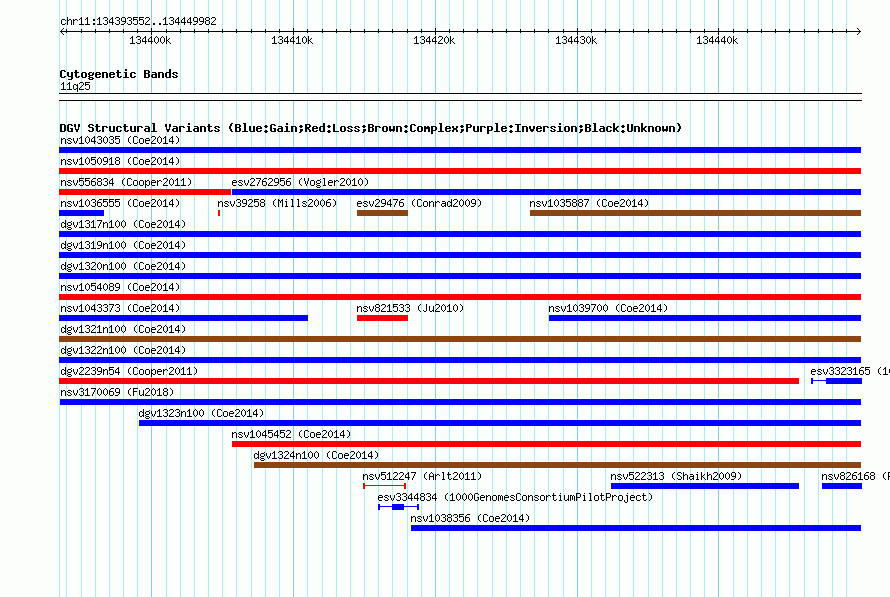
Task: Select the nsv39258 (Mills2006) variant label
Action: click(277, 203)
